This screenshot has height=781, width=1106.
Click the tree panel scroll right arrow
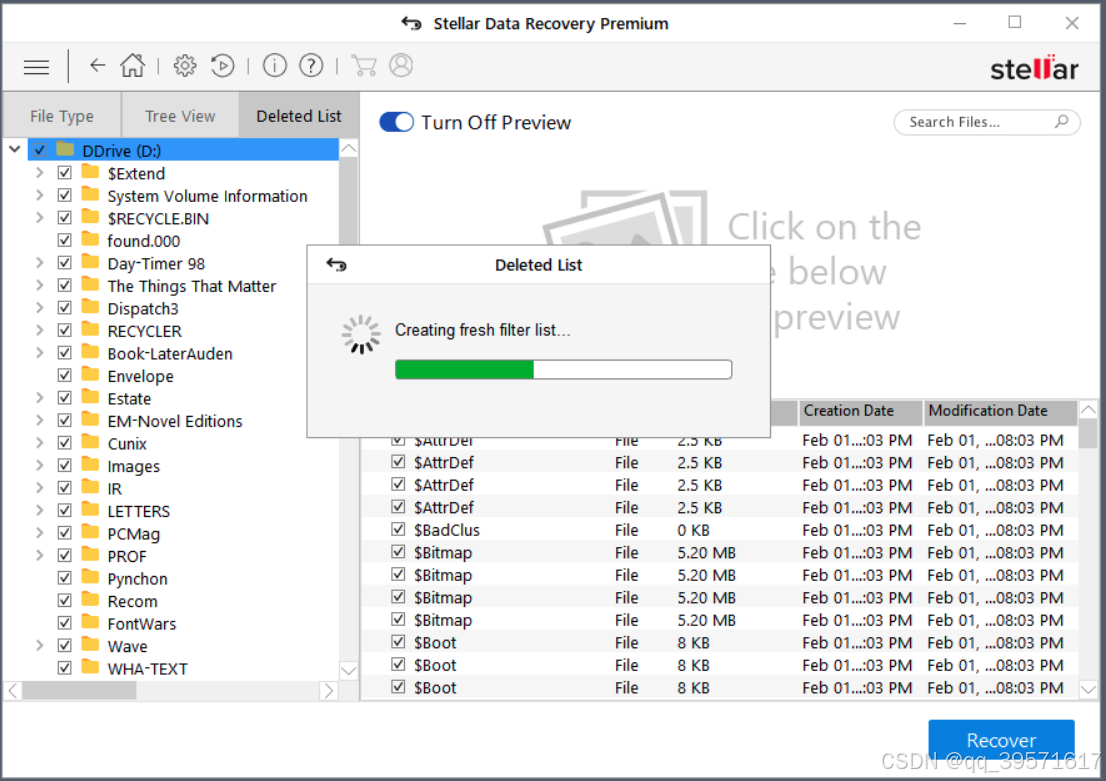click(x=329, y=691)
